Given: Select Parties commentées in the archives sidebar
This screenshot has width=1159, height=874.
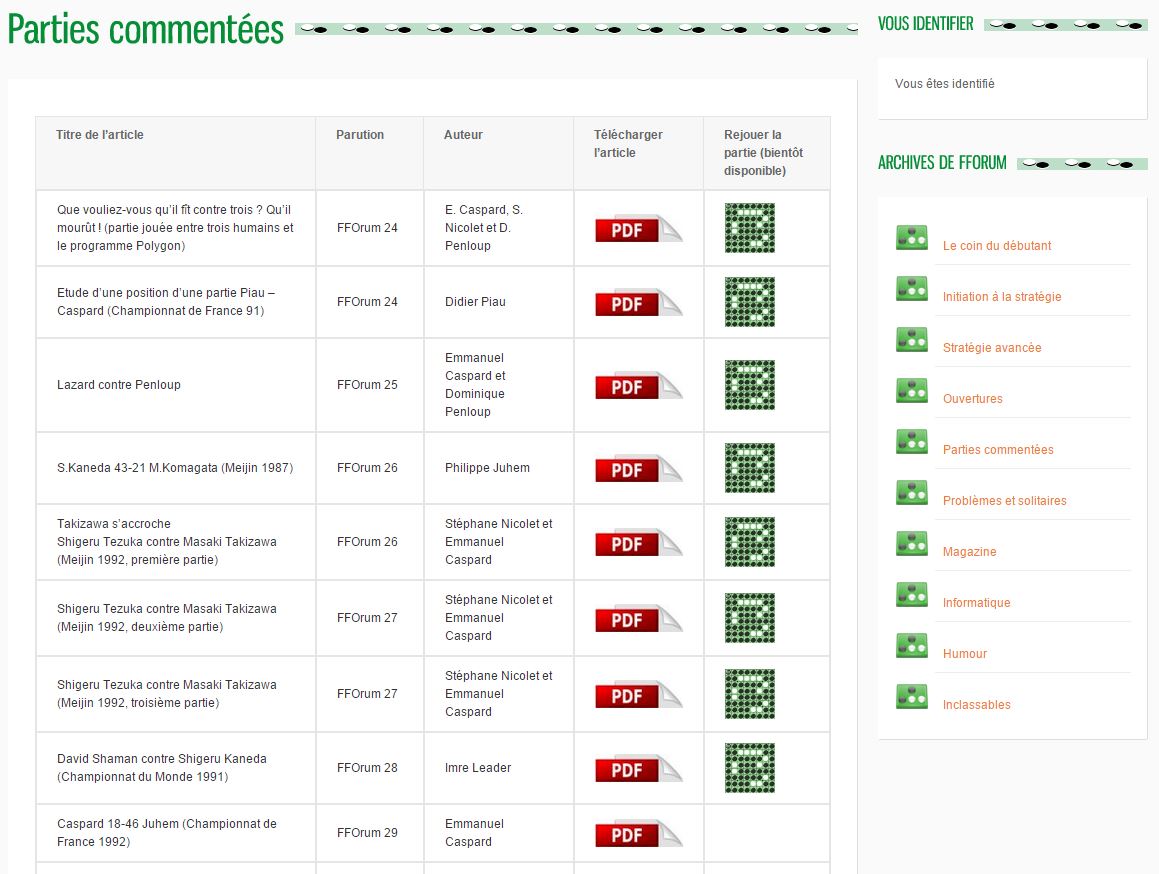Looking at the screenshot, I should [997, 450].
